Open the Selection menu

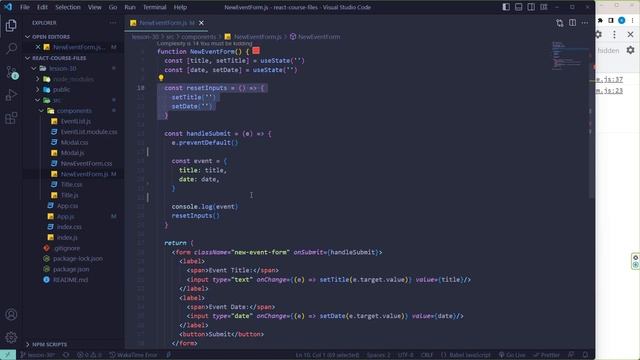click(68, 7)
